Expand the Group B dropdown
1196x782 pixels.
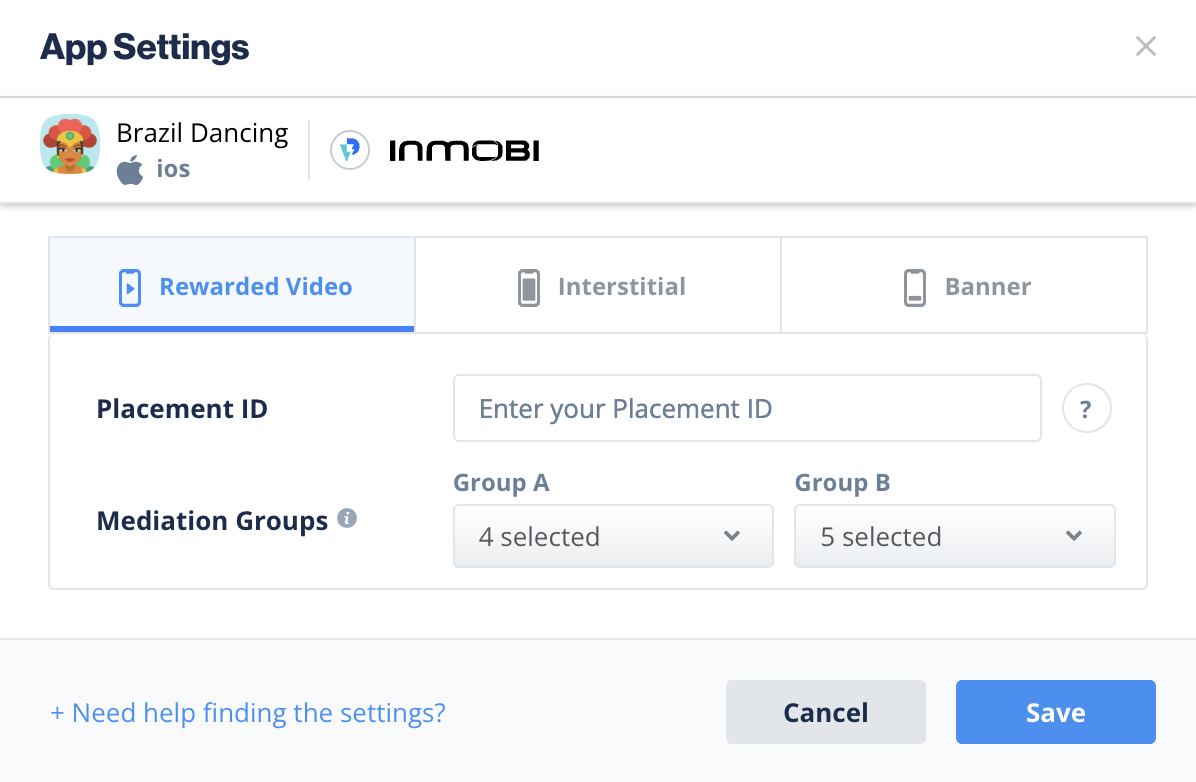point(955,536)
